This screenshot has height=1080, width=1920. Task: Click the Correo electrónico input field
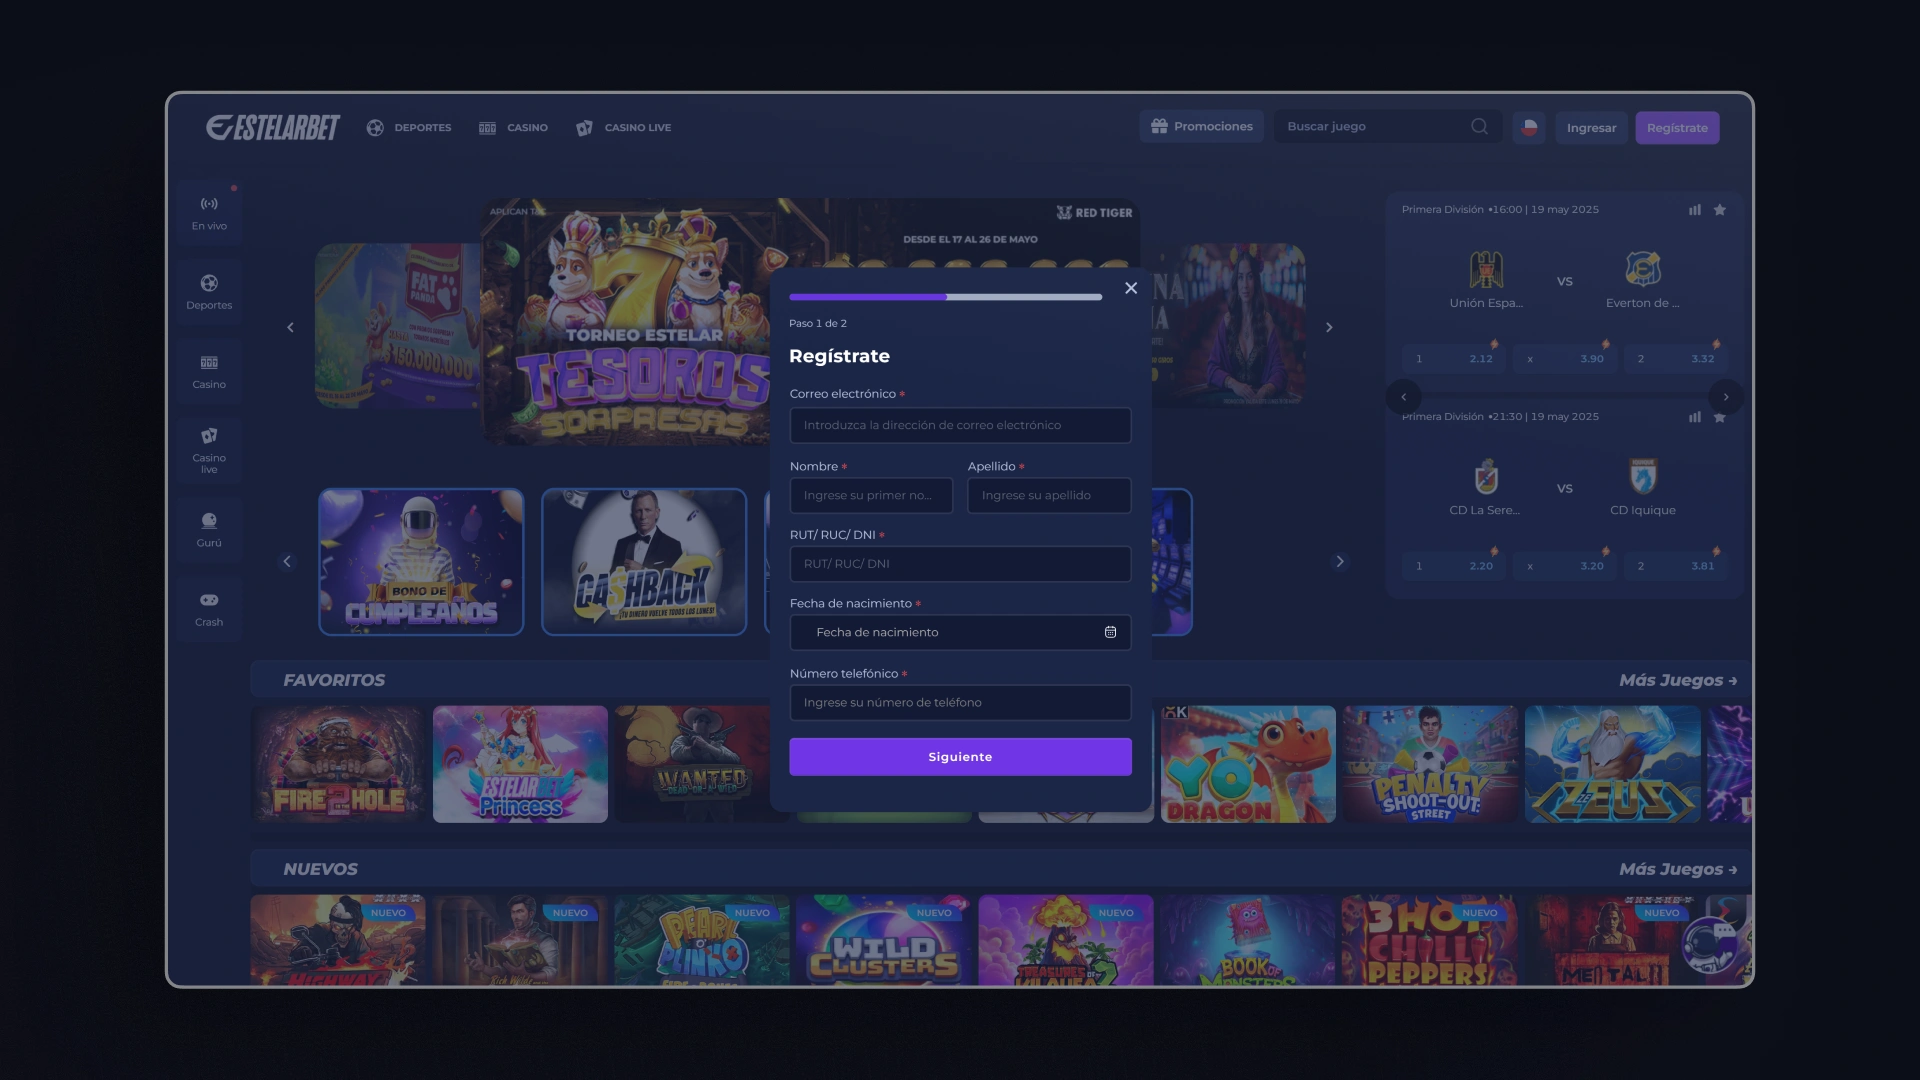pos(960,425)
